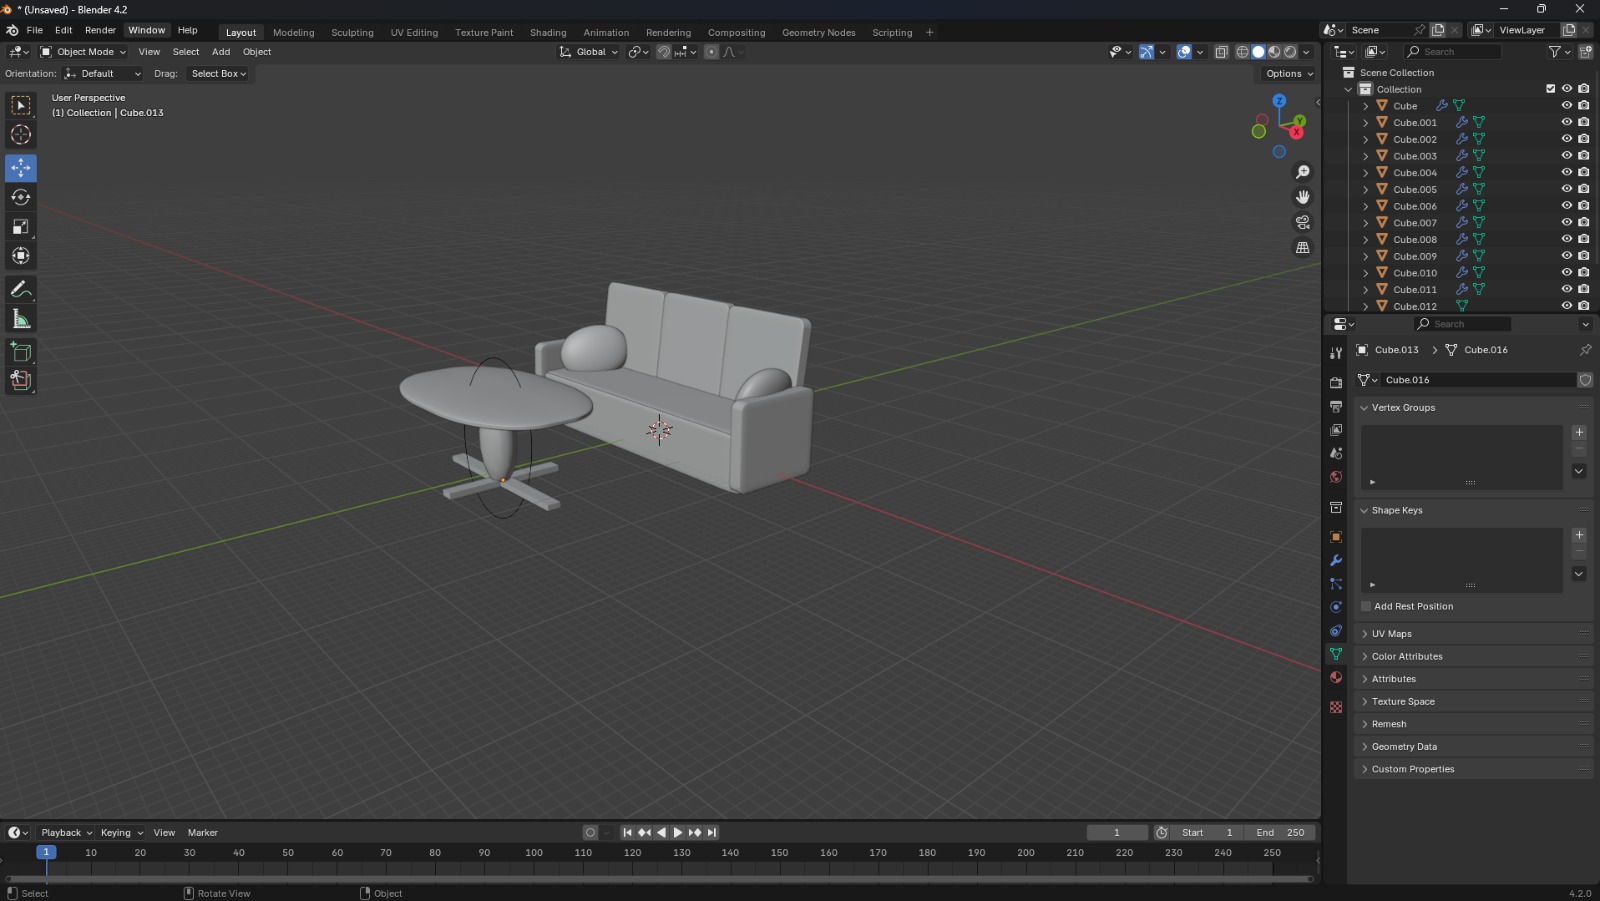Open the Render properties tab
The width and height of the screenshot is (1600, 901).
(x=1336, y=382)
